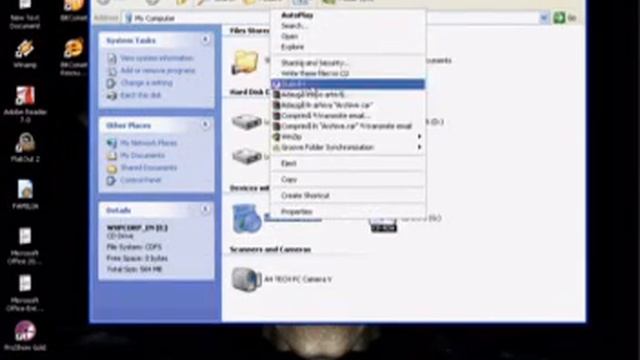The width and height of the screenshot is (640, 360).
Task: Click the Control Panel icon in Other Places
Action: pyautogui.click(x=111, y=180)
